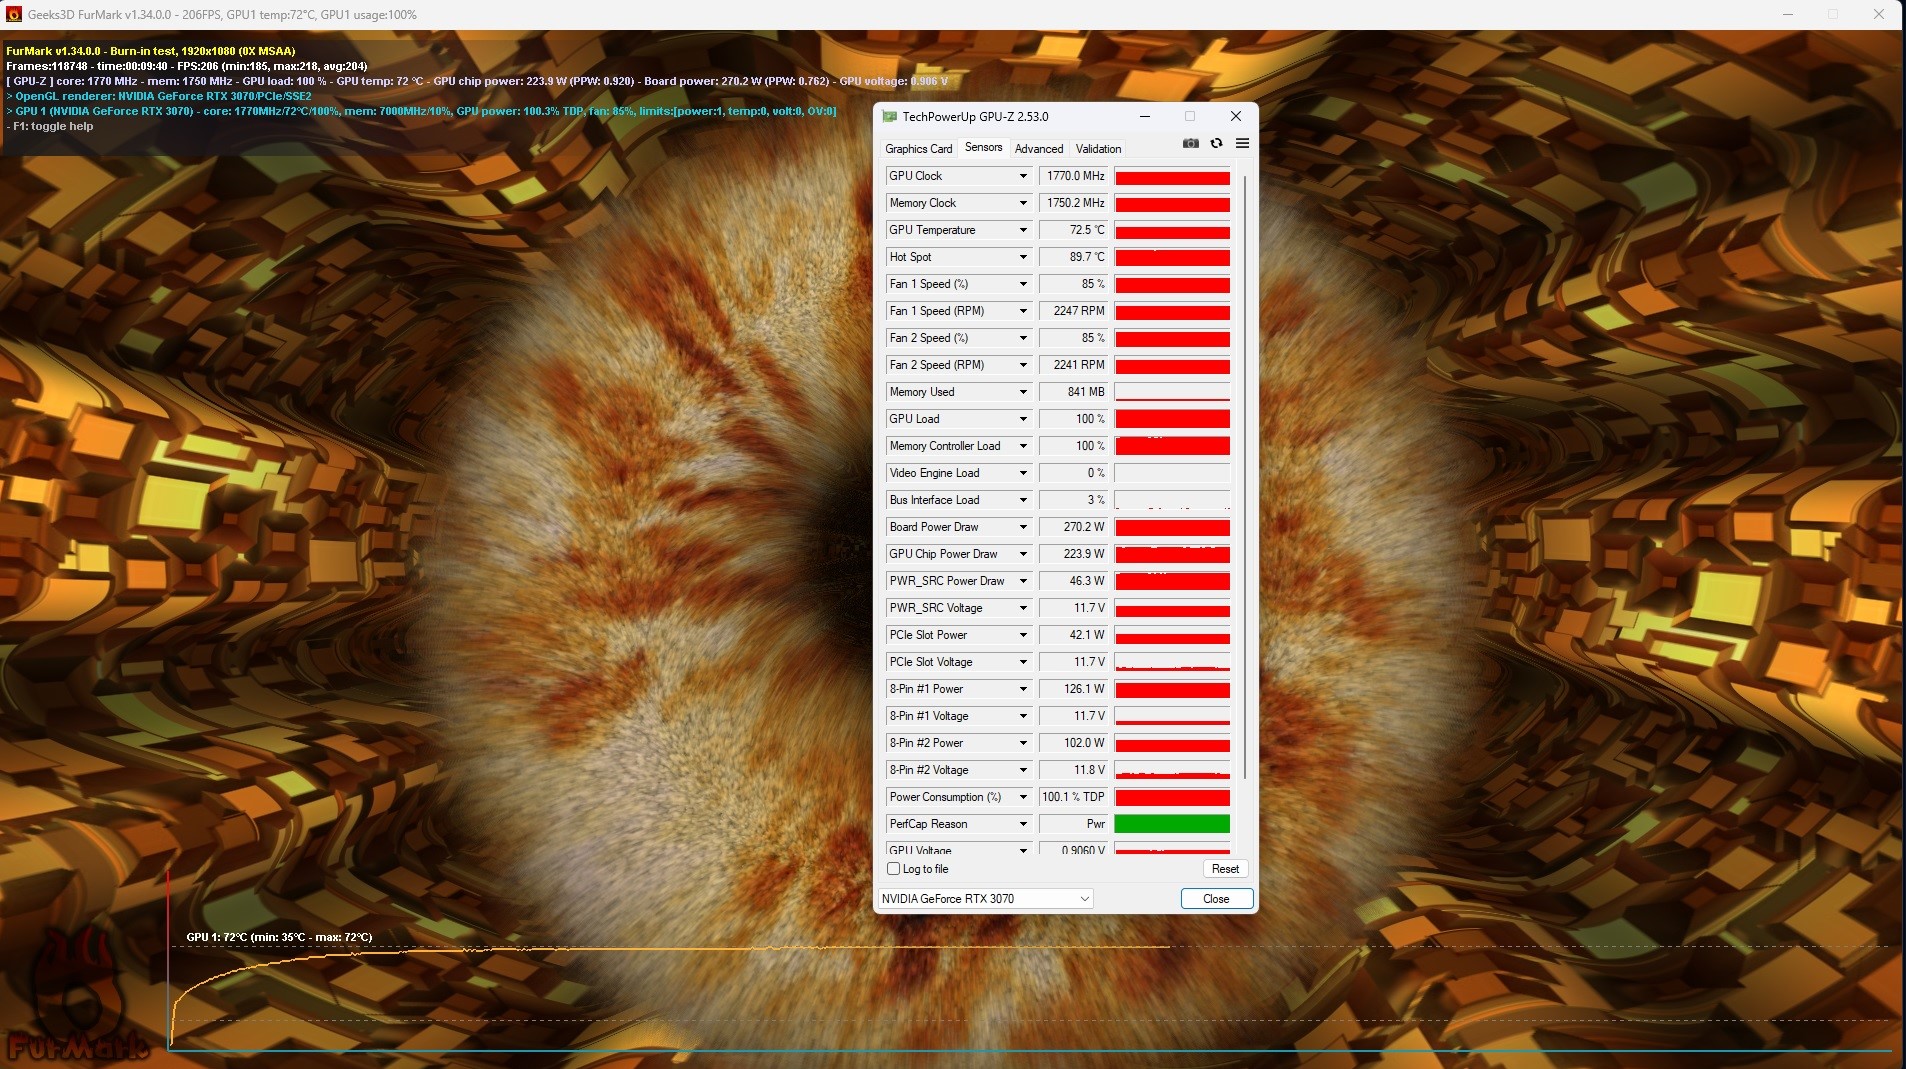Click the 100.1 % TDP value
The width and height of the screenshot is (1906, 1069).
pos(1074,797)
